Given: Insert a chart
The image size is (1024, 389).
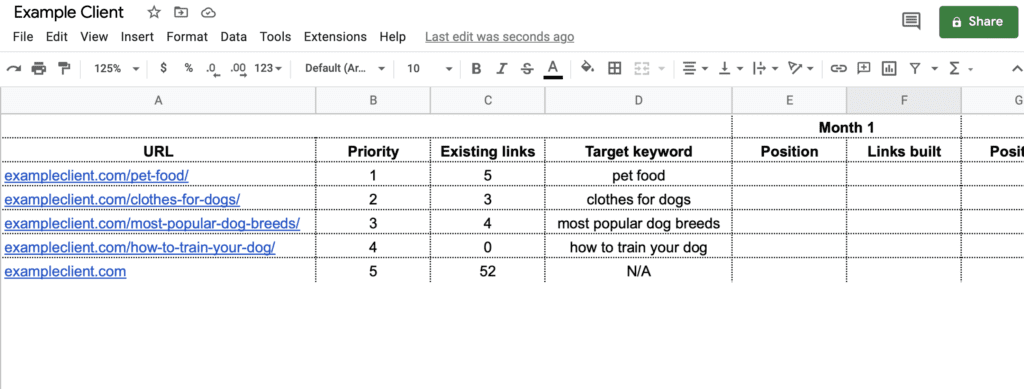Looking at the screenshot, I should click(889, 68).
